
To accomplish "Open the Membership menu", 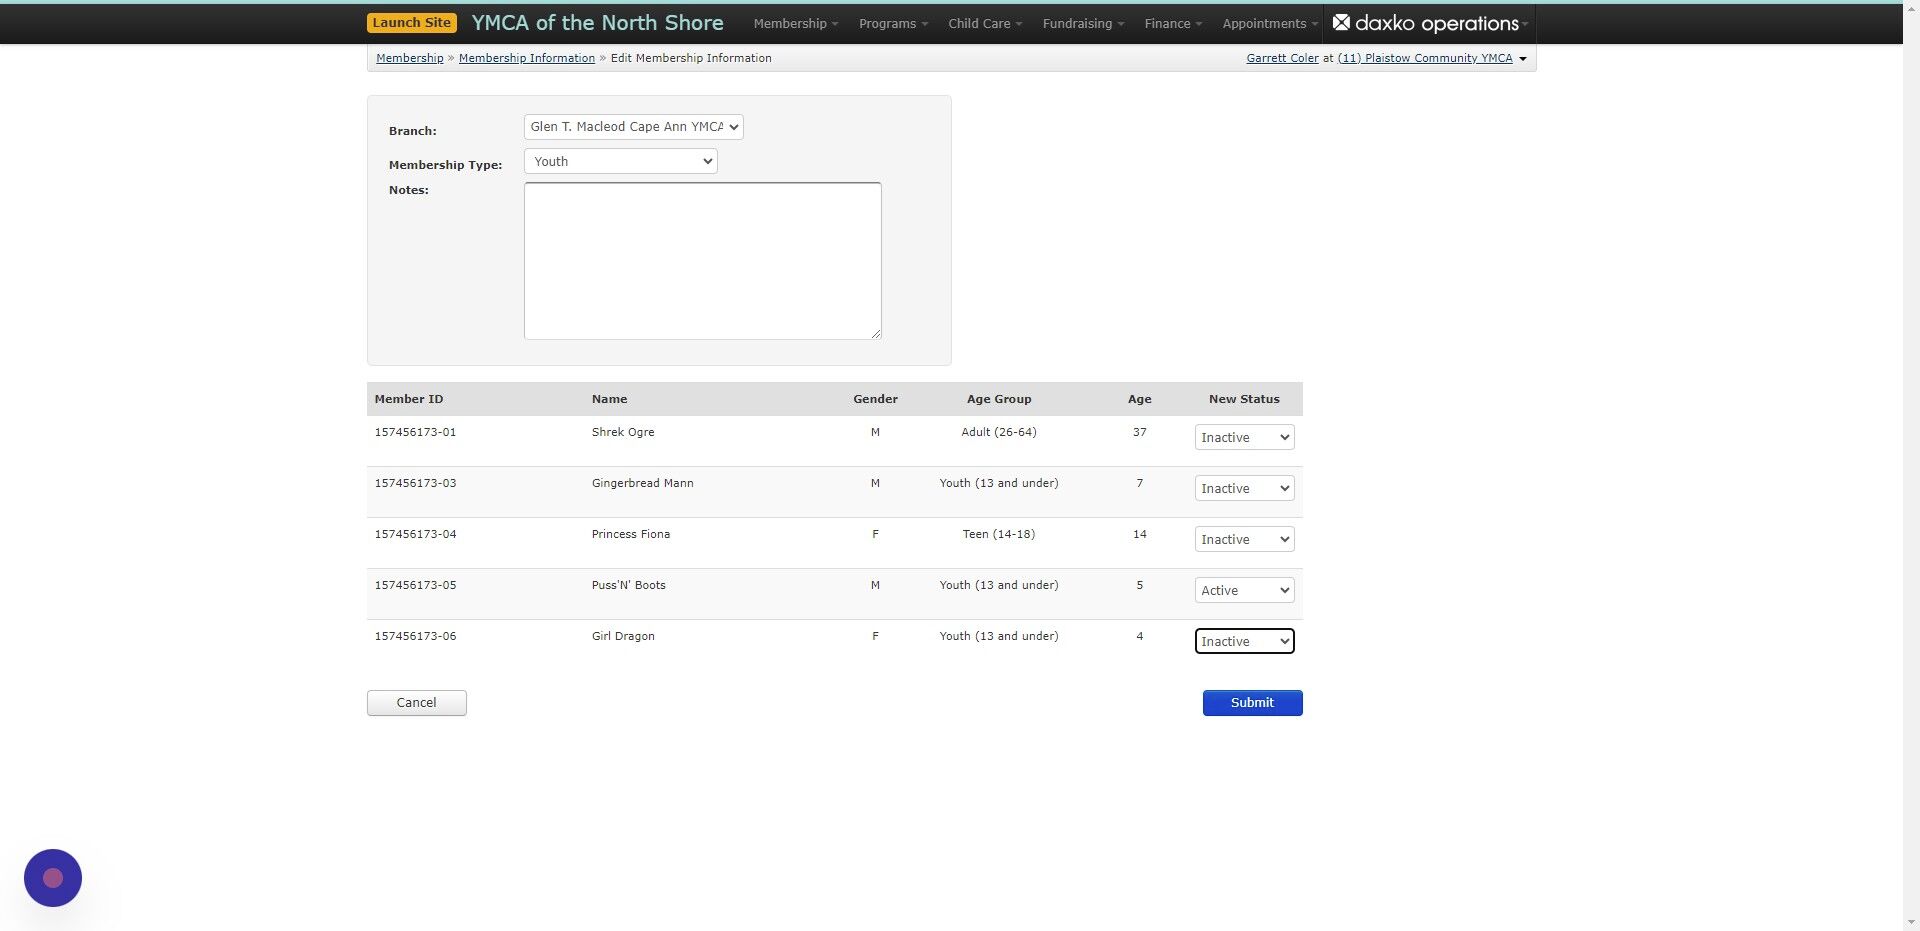I will pos(793,23).
